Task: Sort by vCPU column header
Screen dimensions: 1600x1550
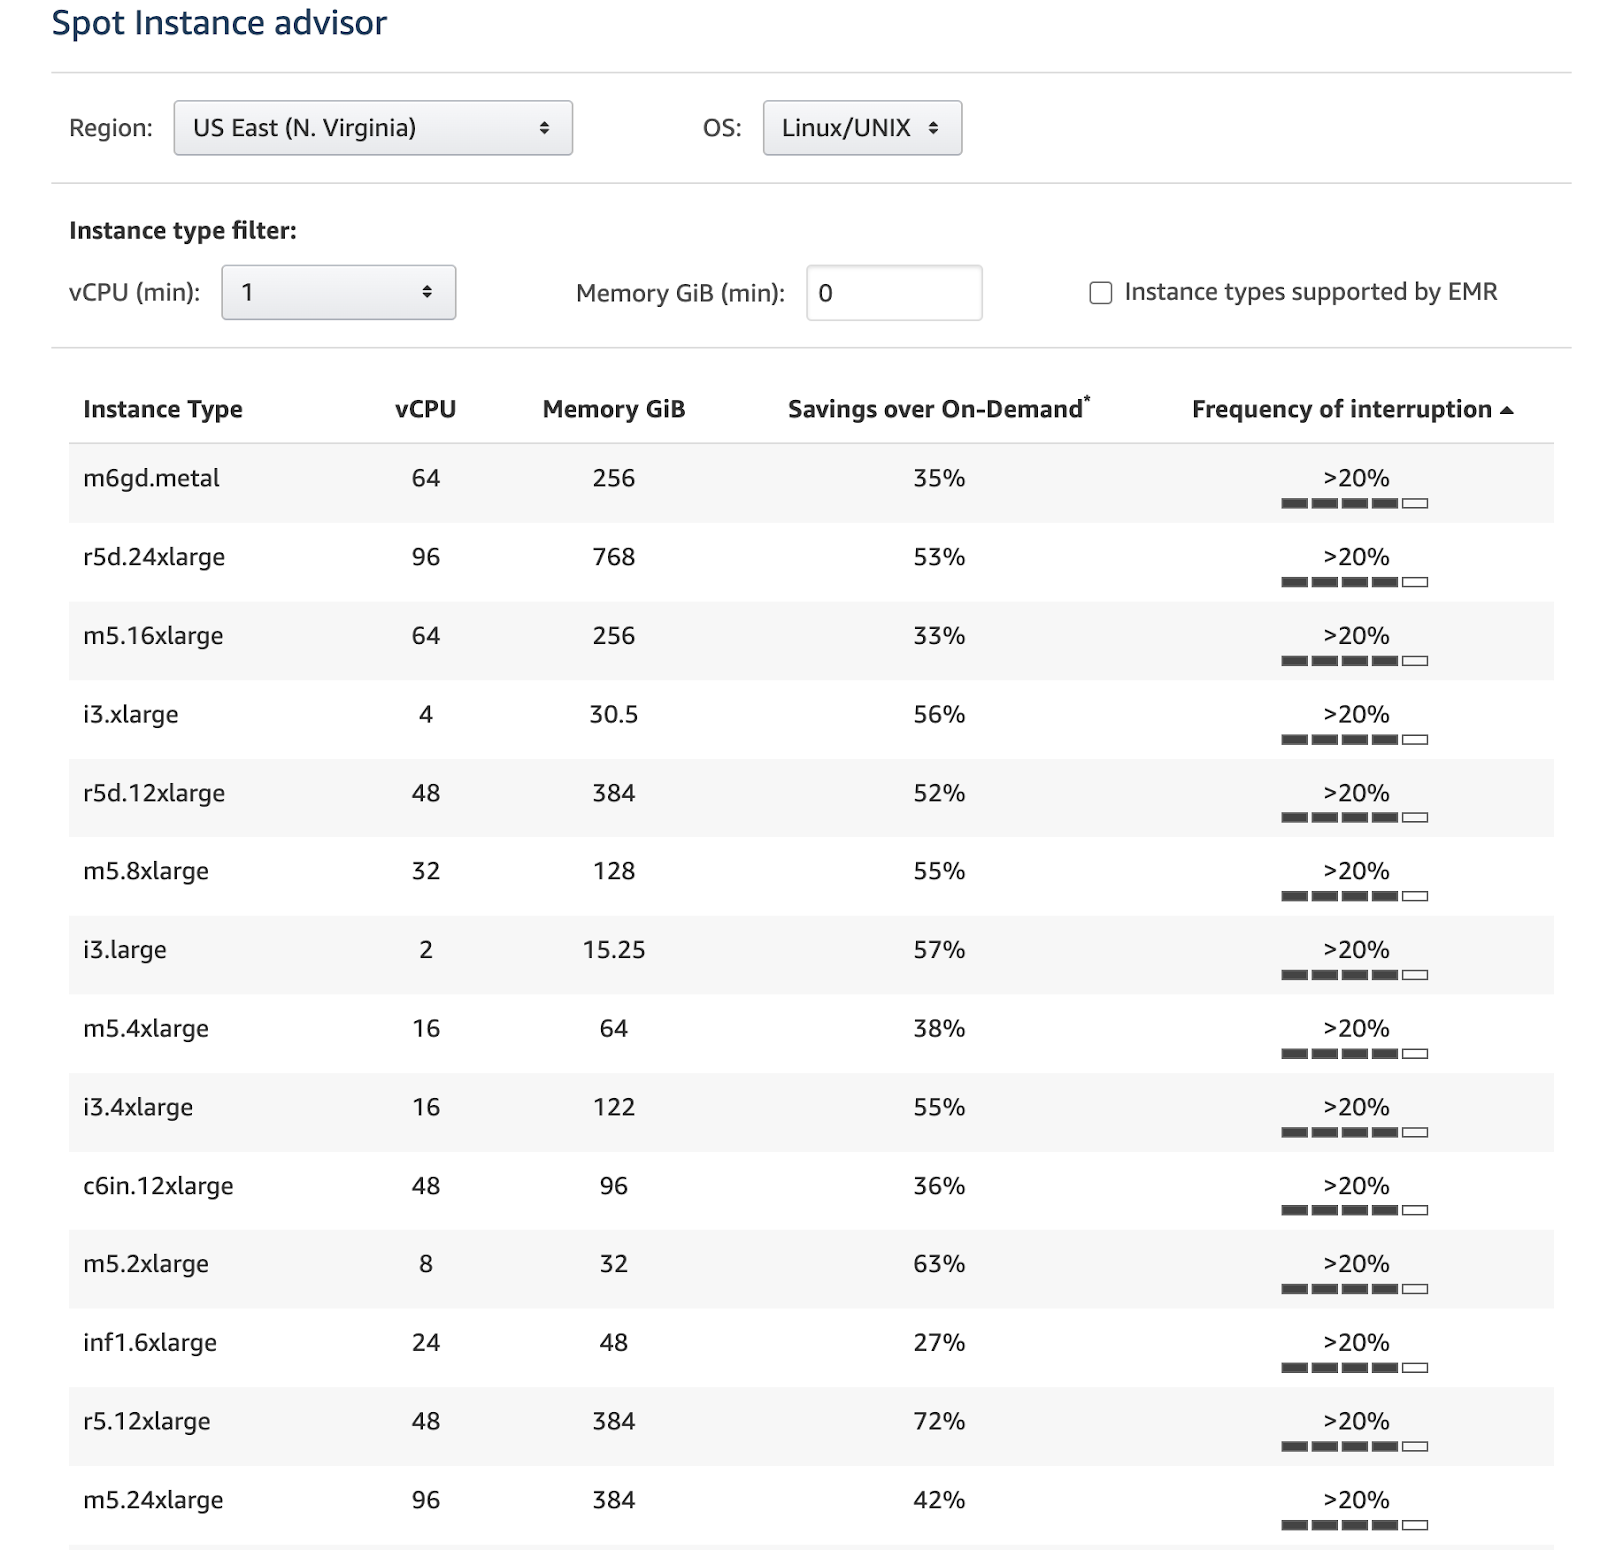Action: click(425, 410)
